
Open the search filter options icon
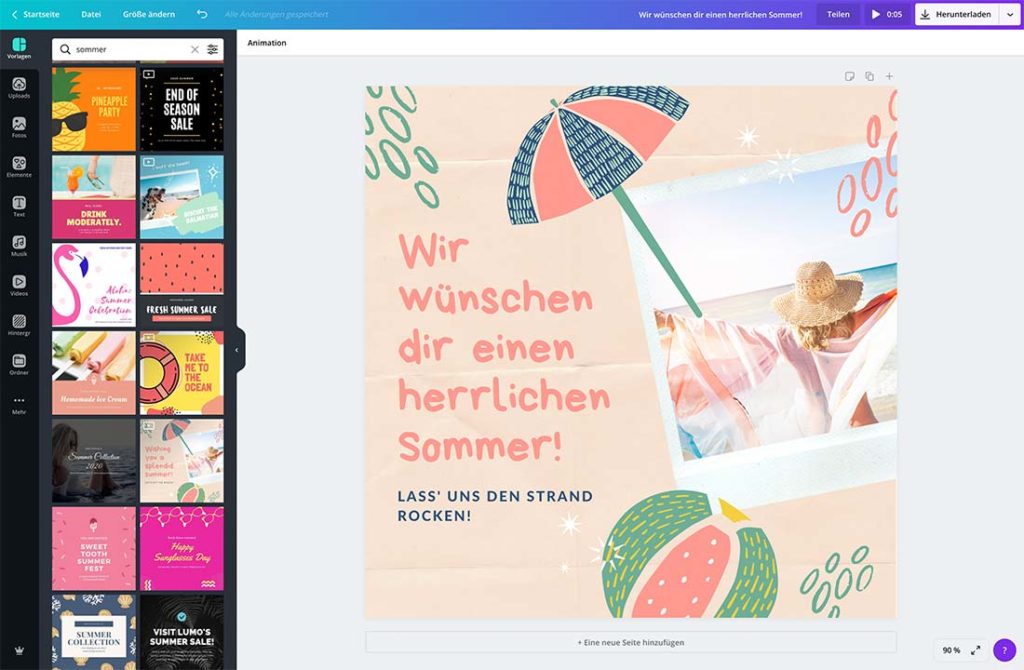coord(213,49)
